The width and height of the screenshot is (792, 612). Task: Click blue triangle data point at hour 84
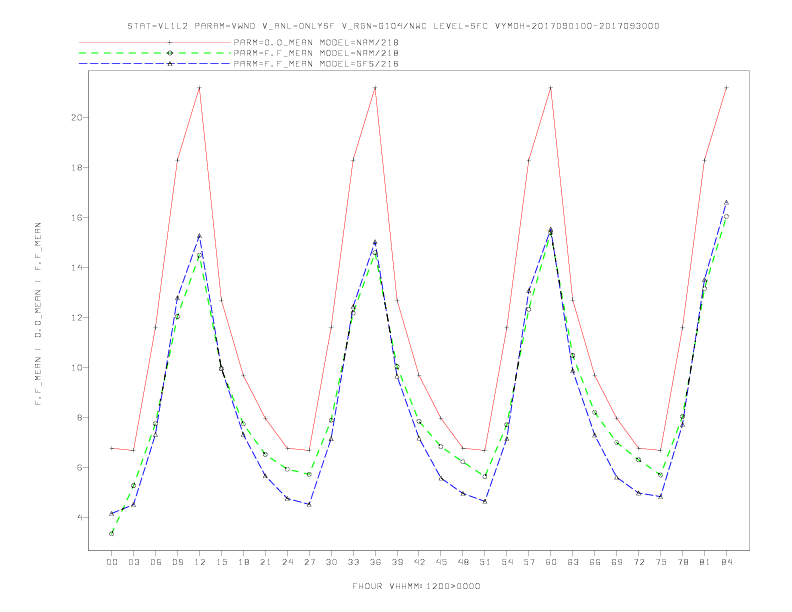[x=726, y=202]
